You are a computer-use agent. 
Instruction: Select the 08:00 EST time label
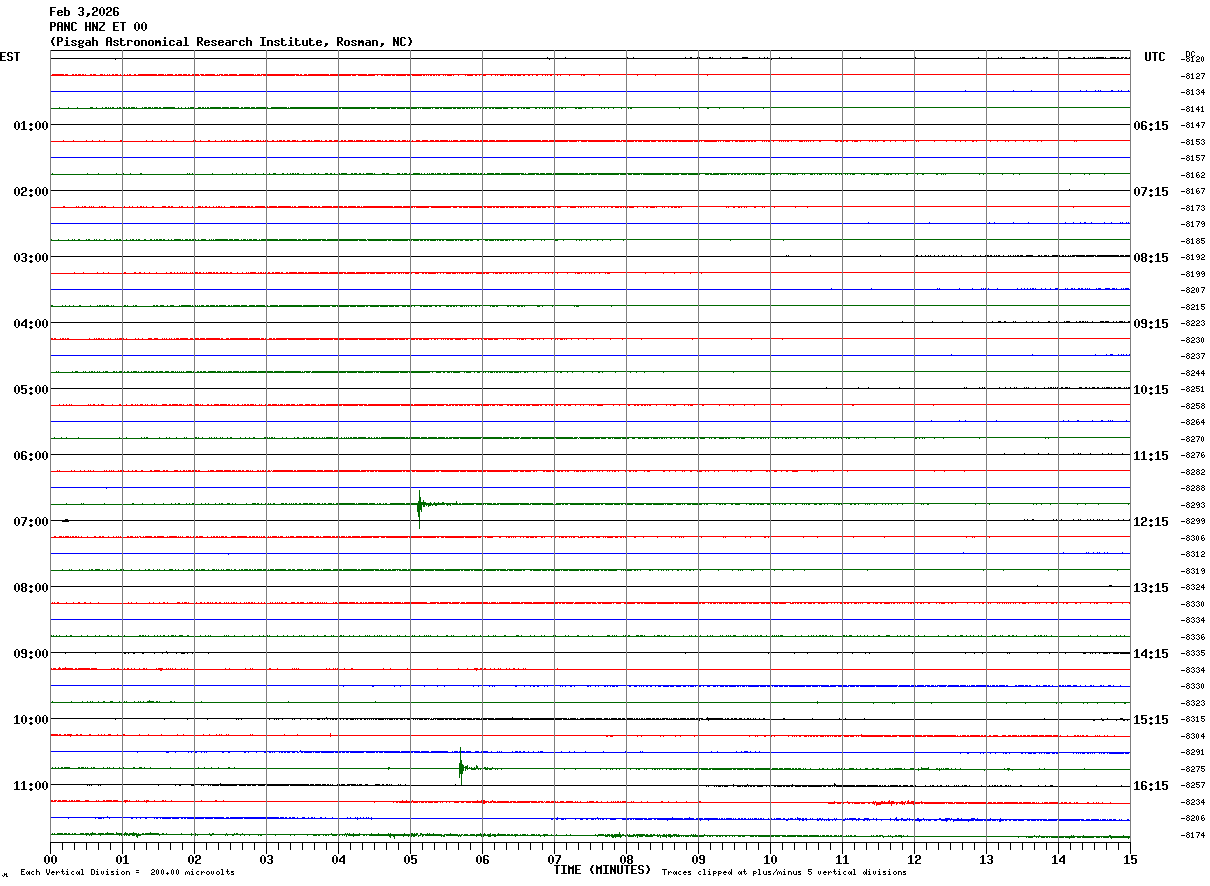click(31, 588)
